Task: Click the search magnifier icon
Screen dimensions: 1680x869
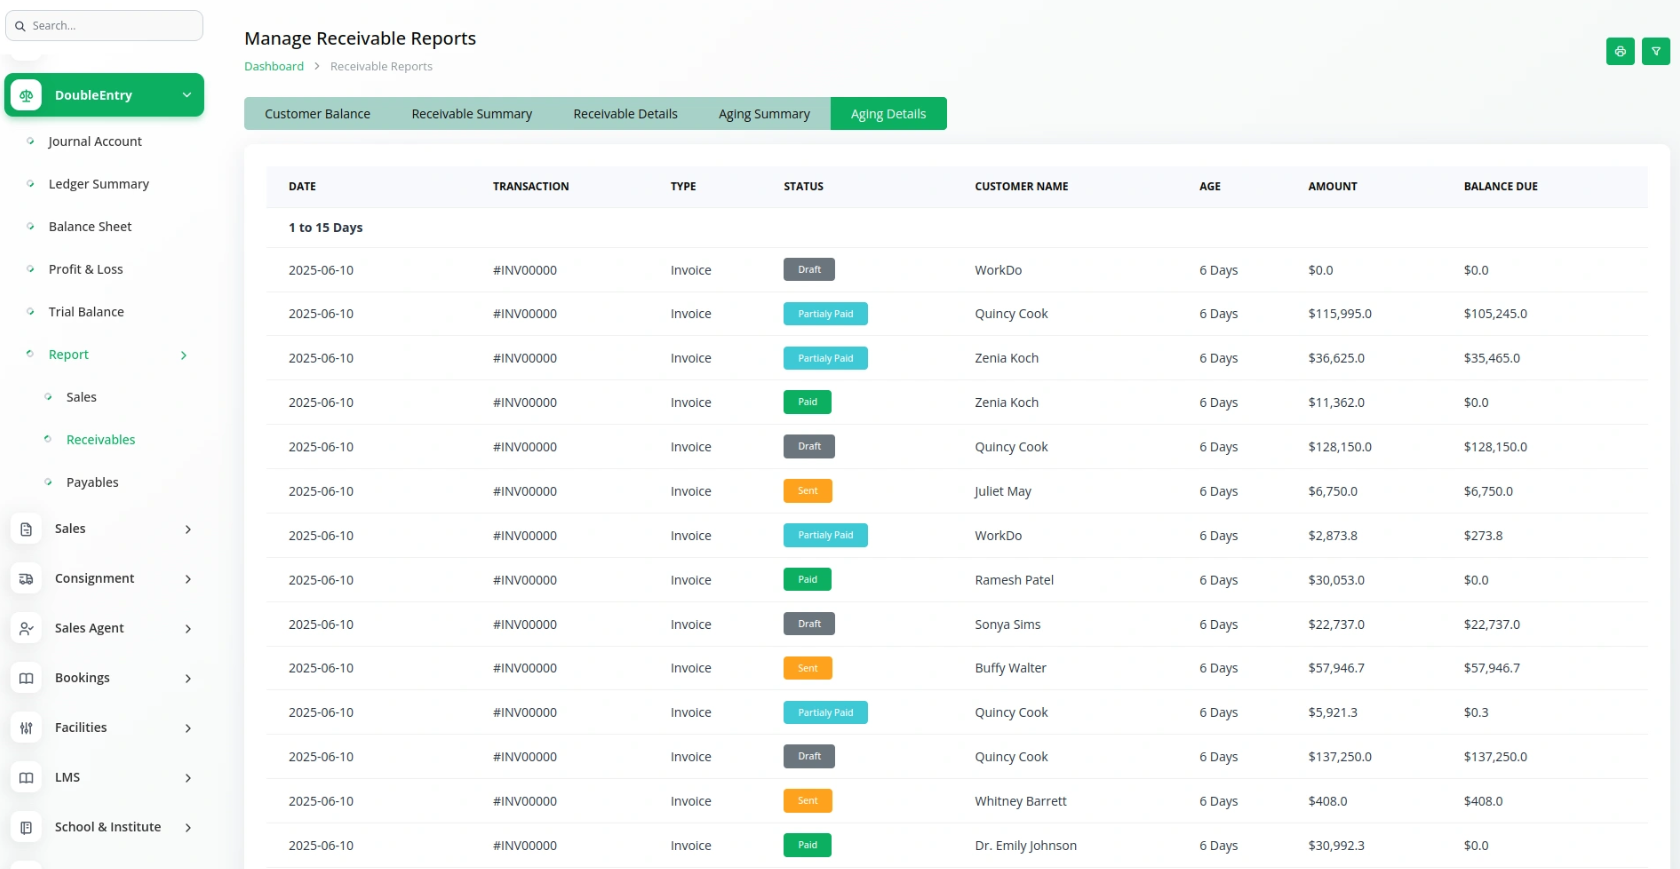Action: [20, 26]
